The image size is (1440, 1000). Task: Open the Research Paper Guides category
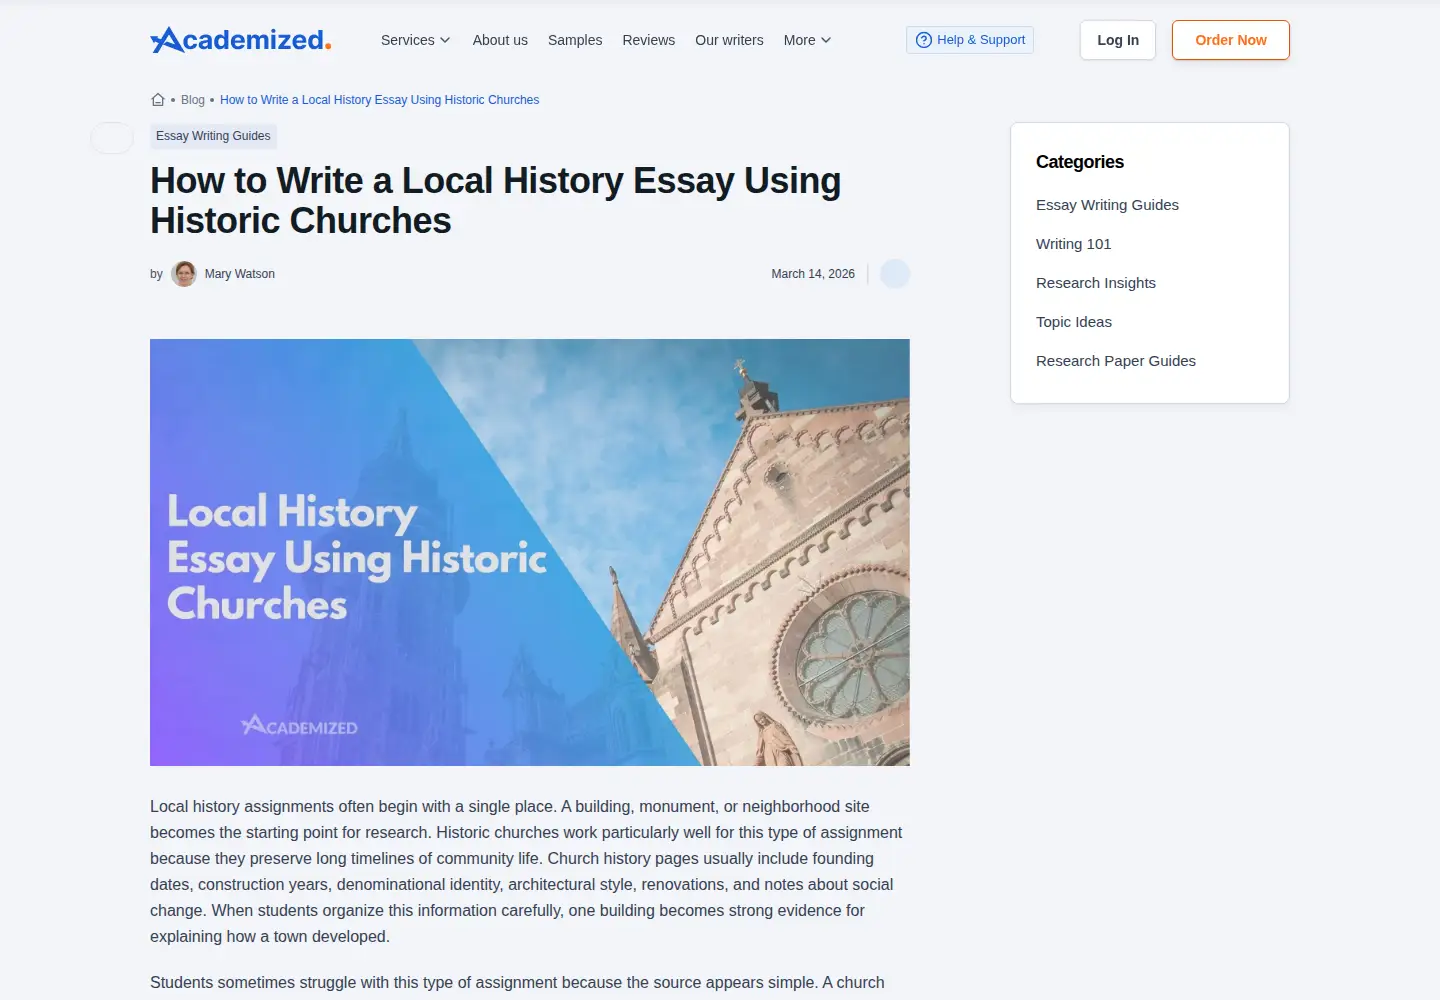1116,361
